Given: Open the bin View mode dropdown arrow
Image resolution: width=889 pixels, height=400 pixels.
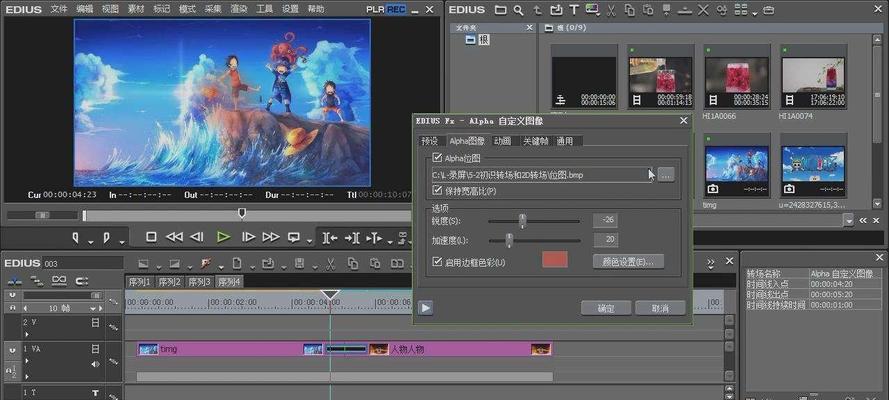Looking at the screenshot, I should click(x=755, y=14).
